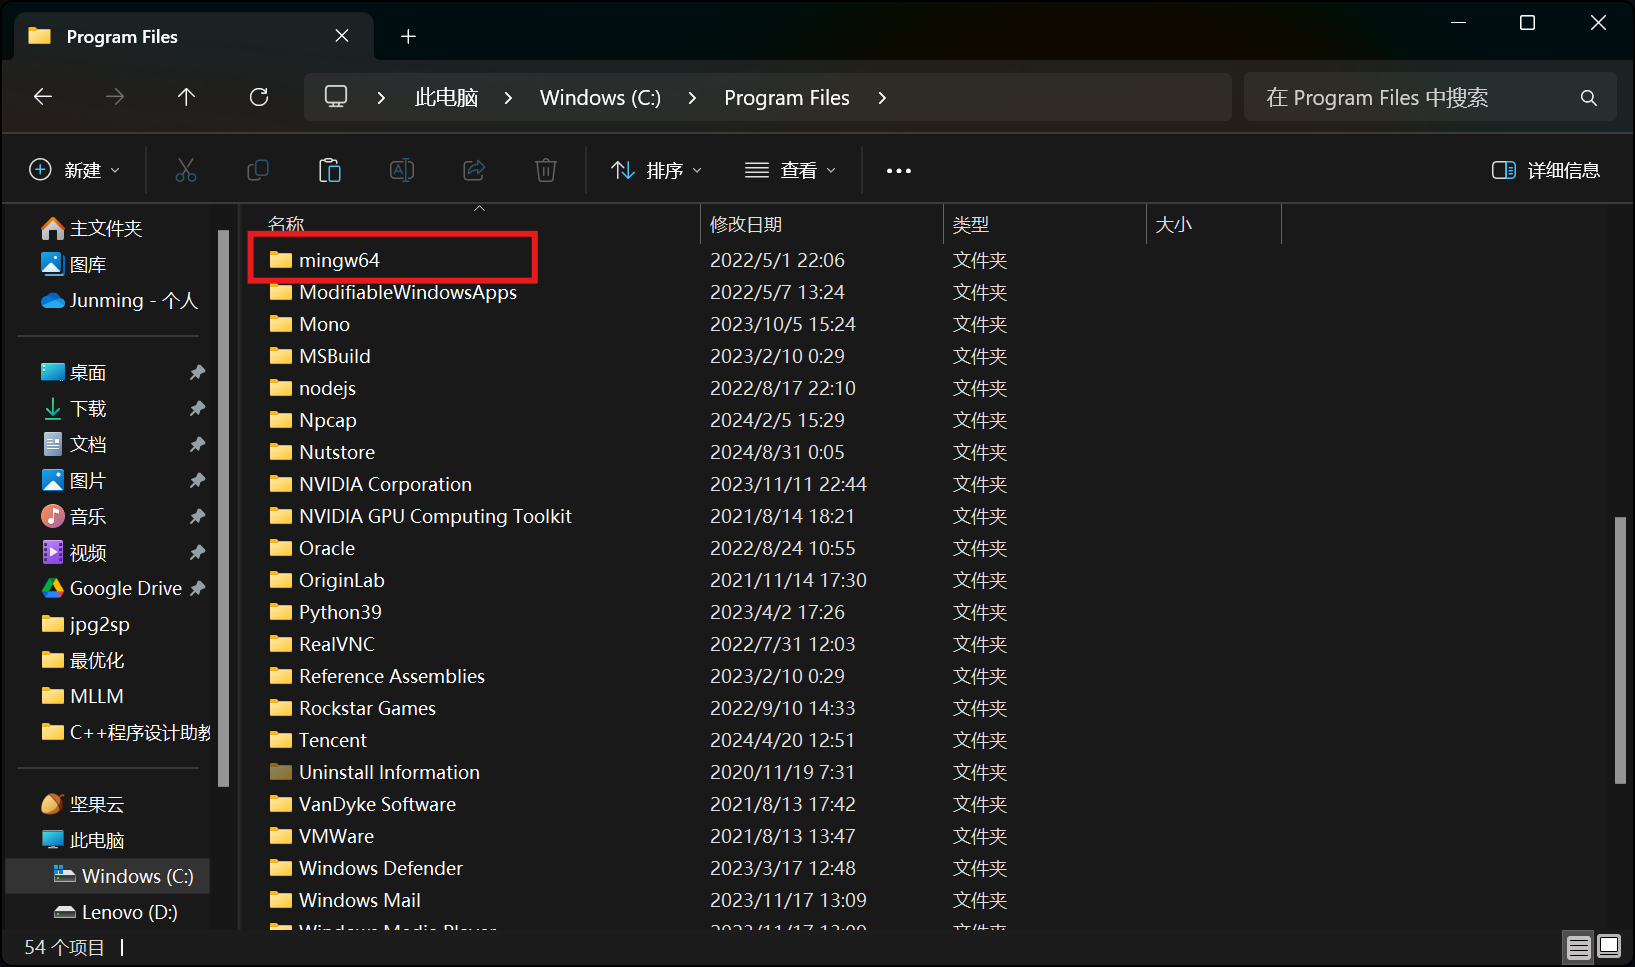The width and height of the screenshot is (1635, 967).
Task: Unpin Google Drive using its pin icon
Action: [x=197, y=589]
